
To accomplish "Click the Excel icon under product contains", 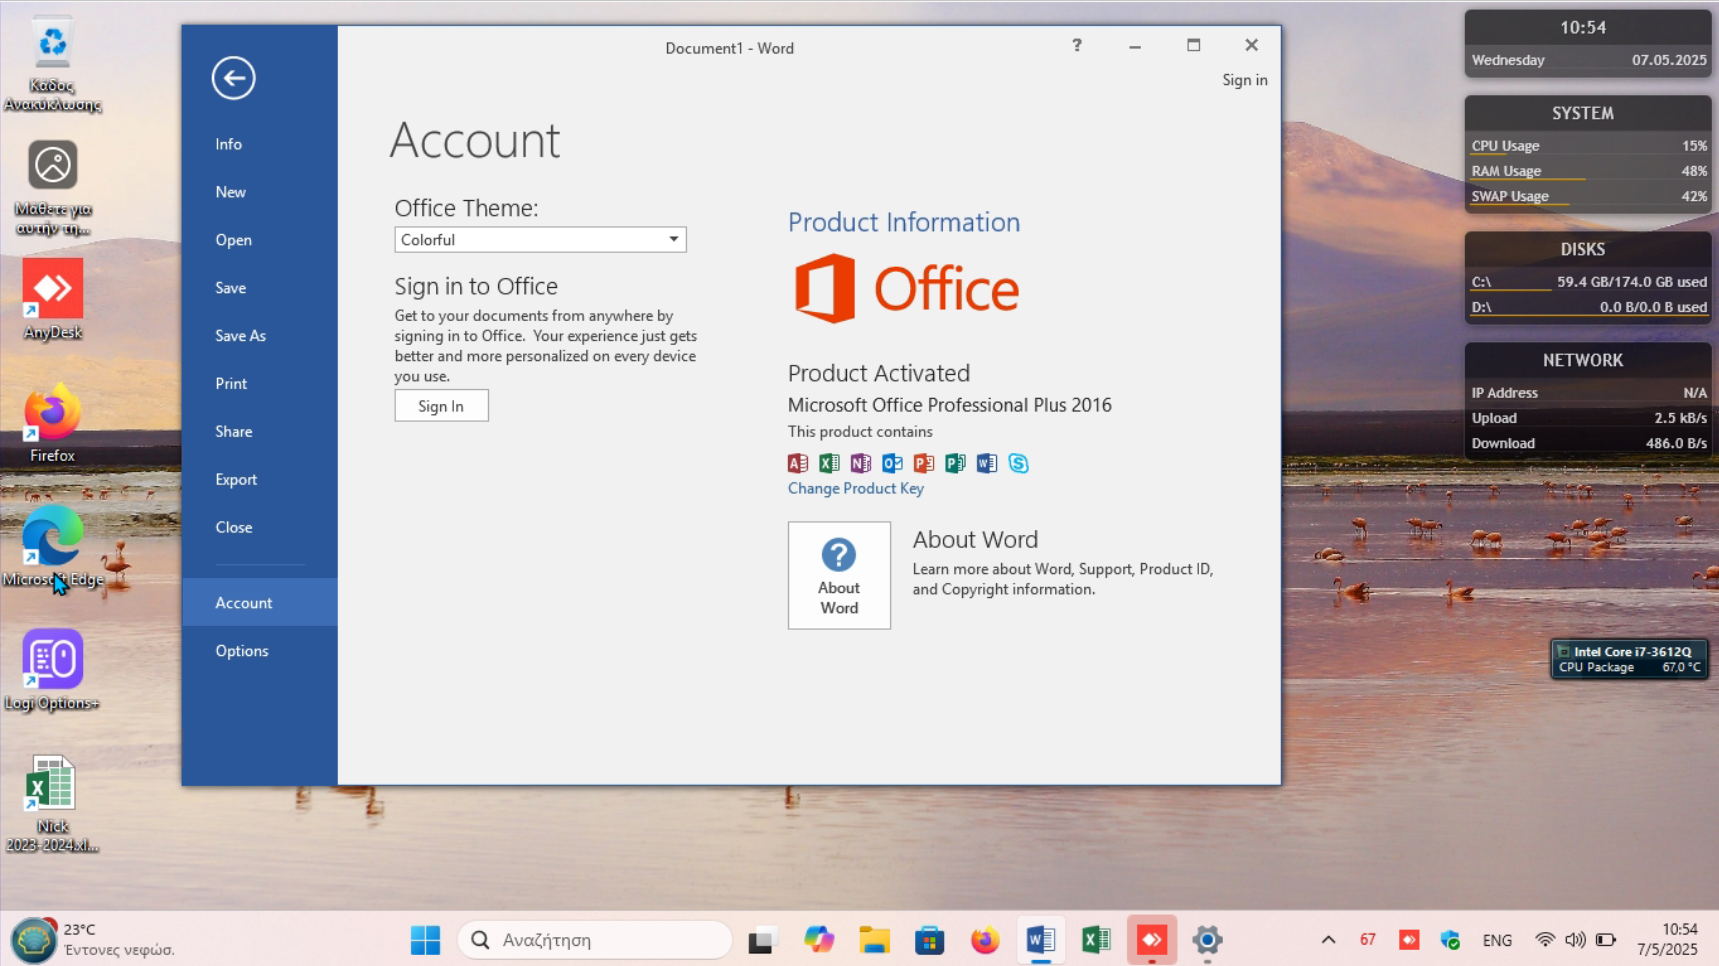I will tap(829, 463).
